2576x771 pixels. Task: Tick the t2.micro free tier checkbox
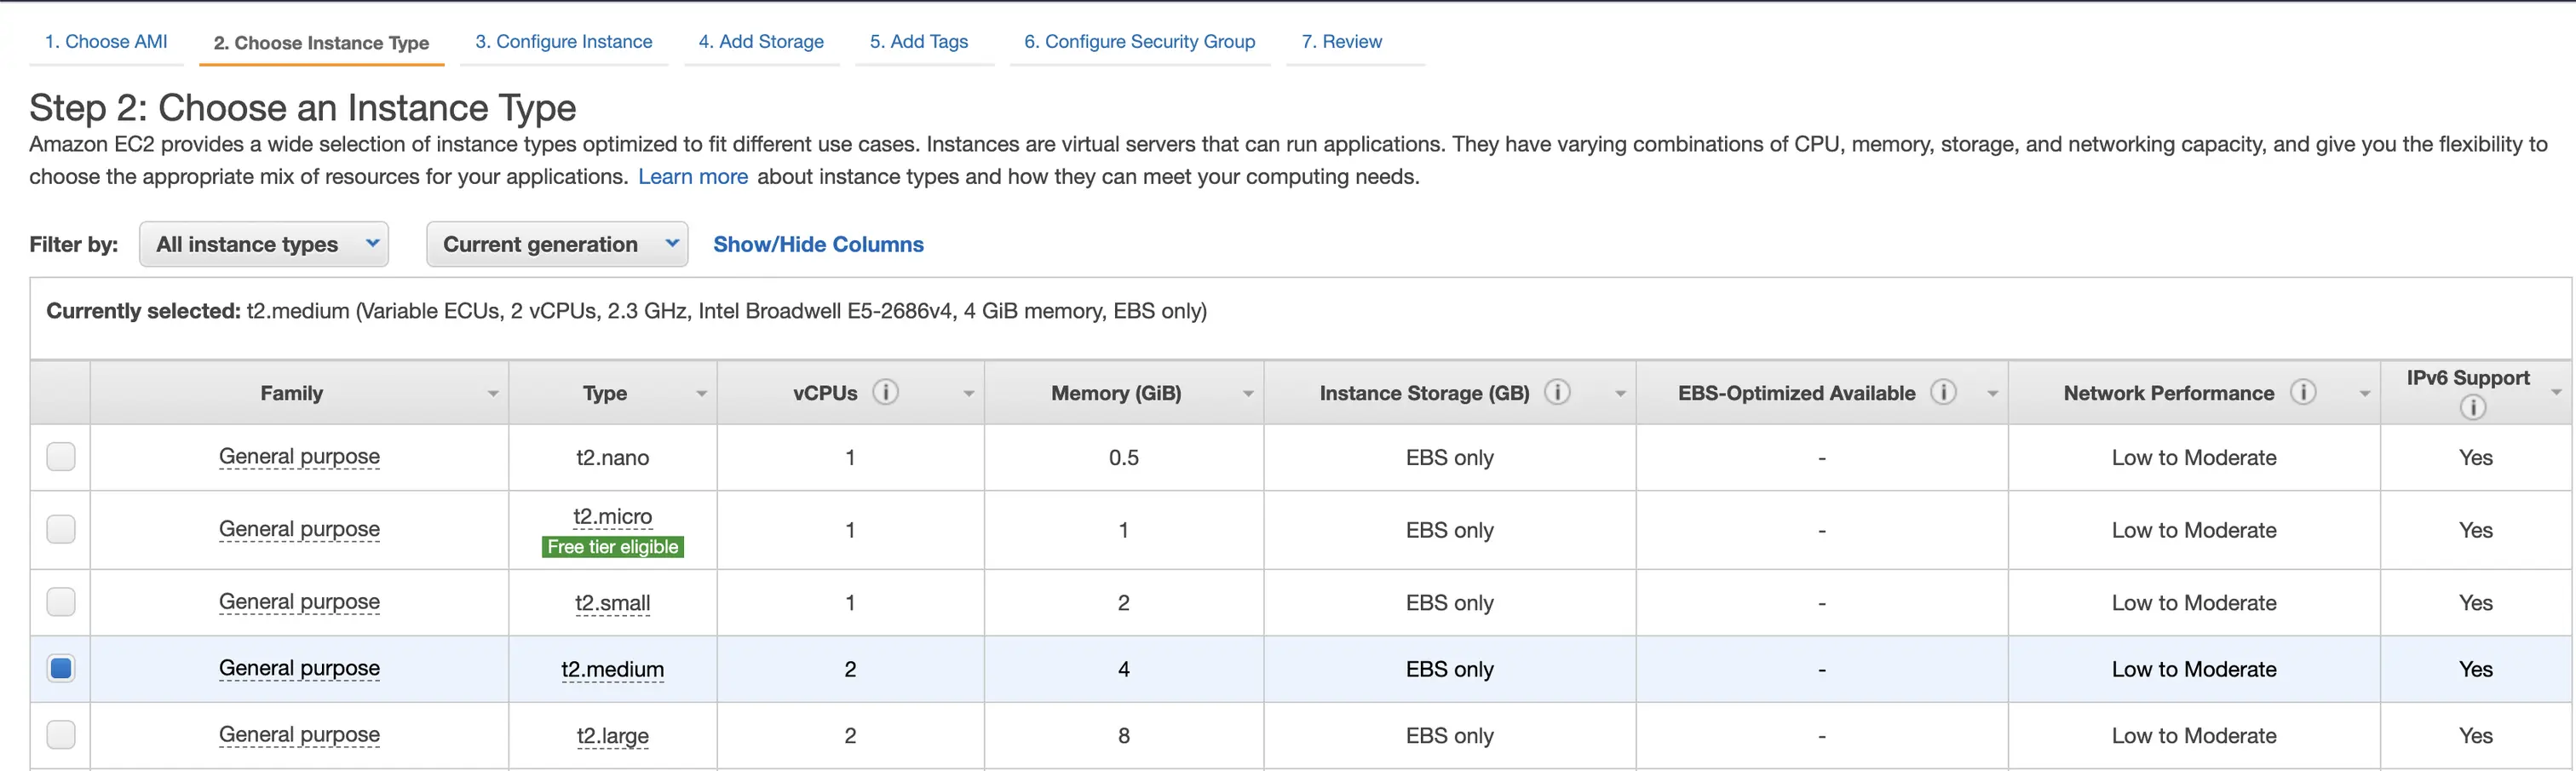coord(61,529)
